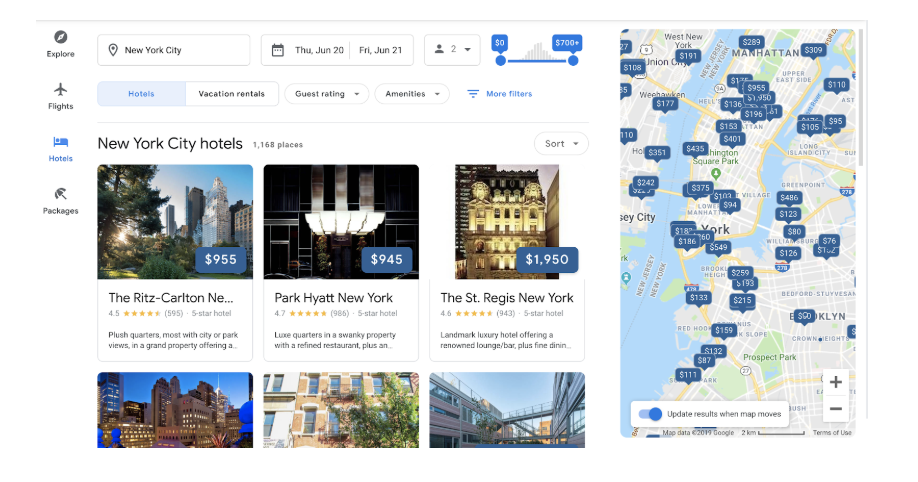Open the Explore compass icon
918x482 pixels.
(60, 37)
